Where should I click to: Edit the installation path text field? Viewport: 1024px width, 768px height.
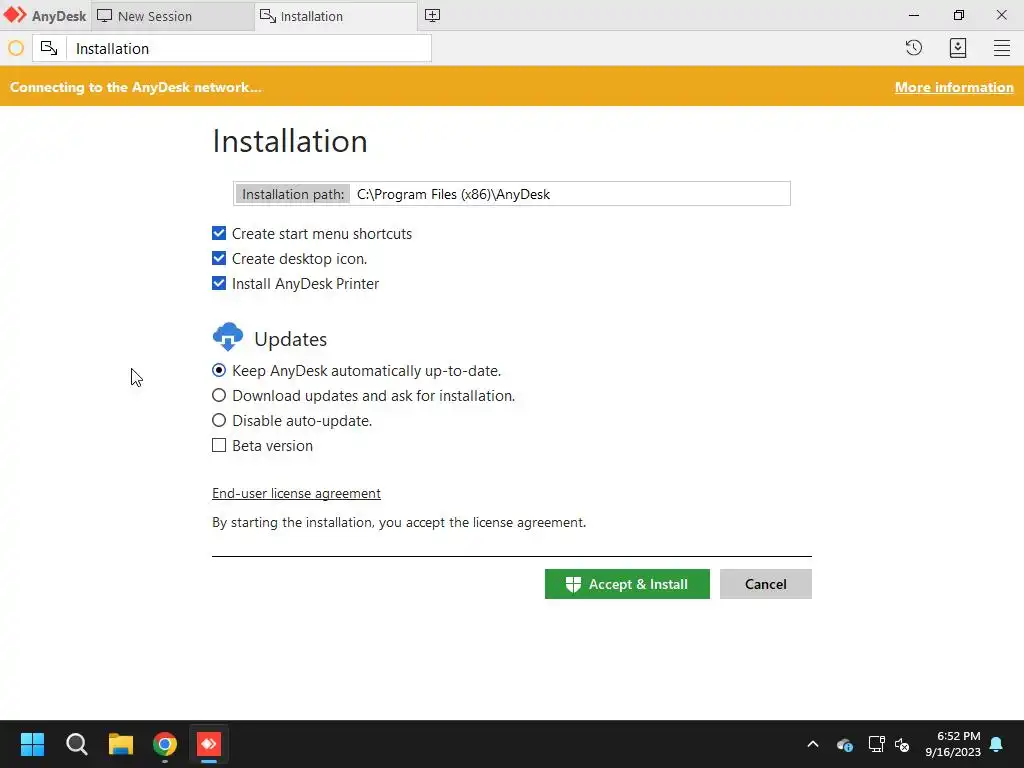[569, 194]
